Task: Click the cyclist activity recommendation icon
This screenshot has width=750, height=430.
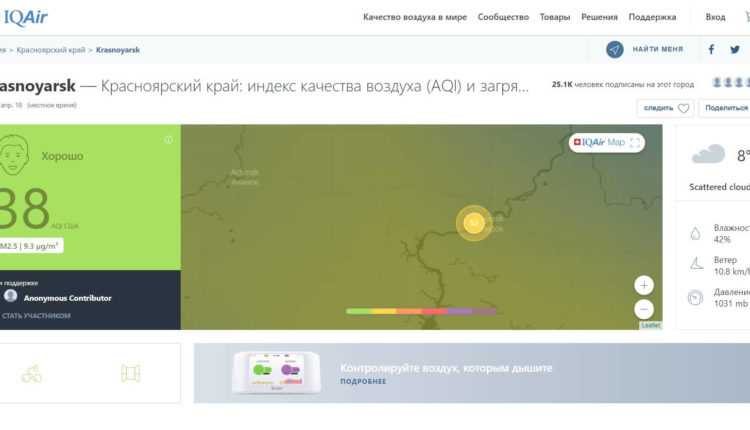Action: coord(32,374)
